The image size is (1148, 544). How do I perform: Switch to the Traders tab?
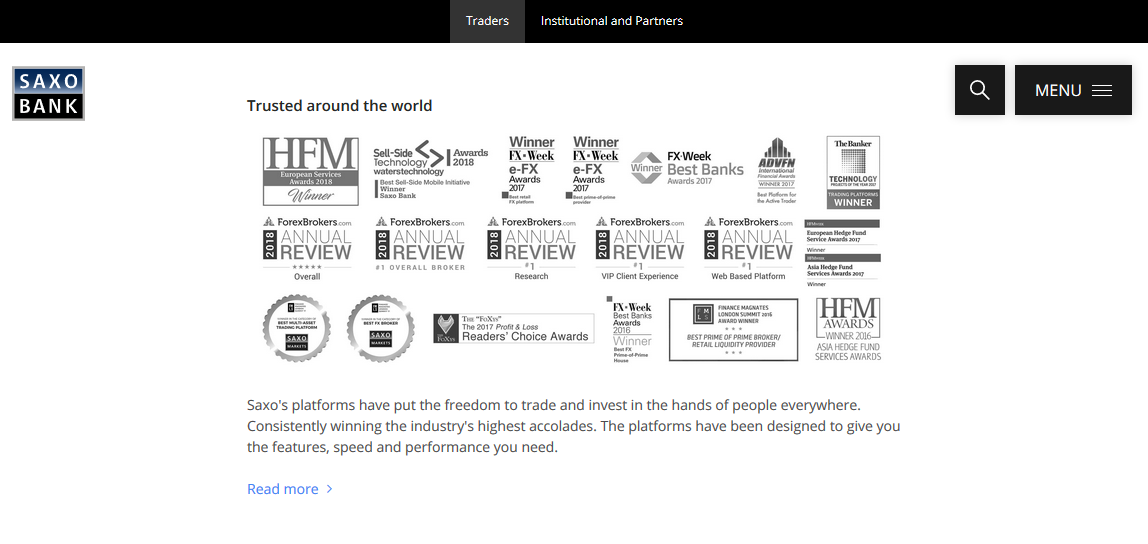[487, 21]
